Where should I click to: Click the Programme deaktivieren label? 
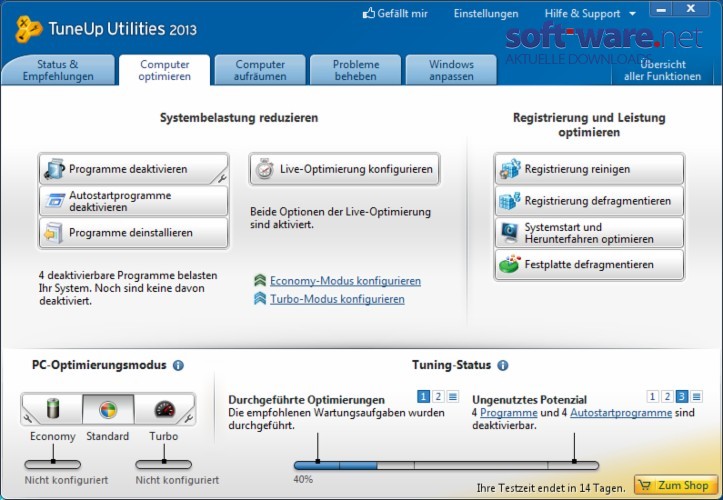128,169
